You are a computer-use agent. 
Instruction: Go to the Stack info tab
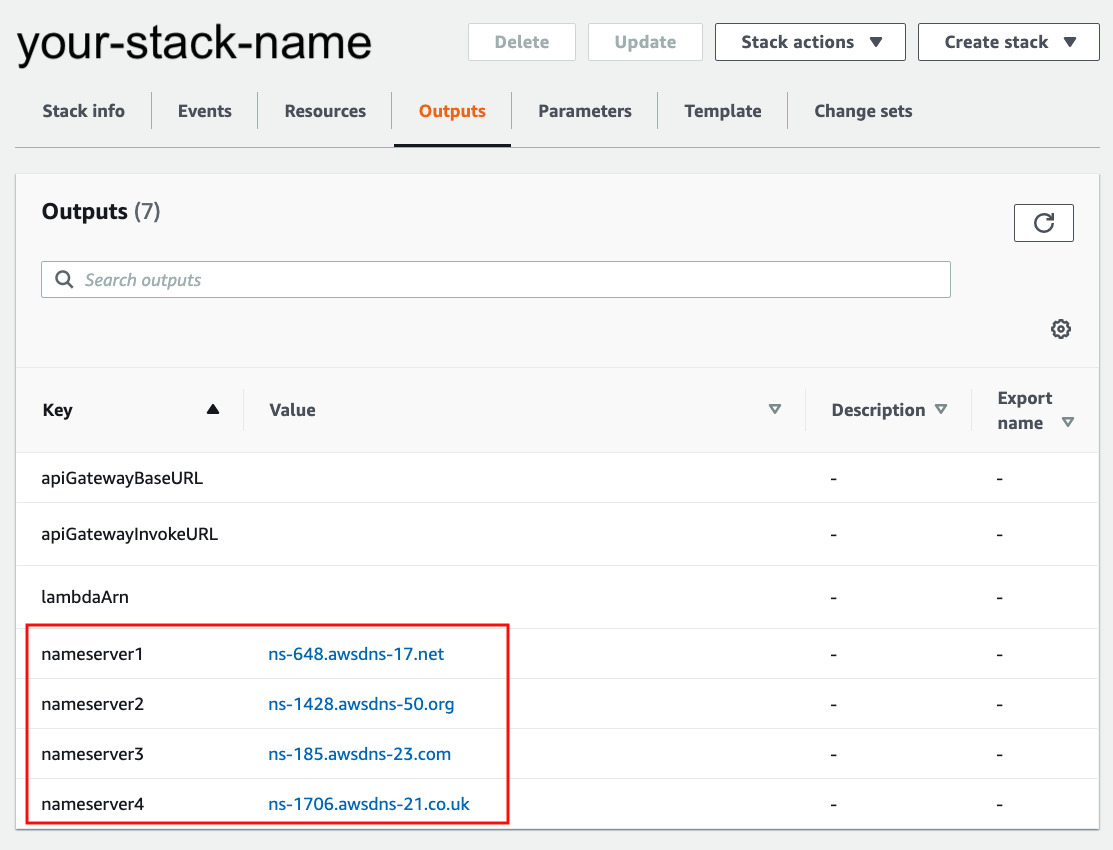click(83, 111)
